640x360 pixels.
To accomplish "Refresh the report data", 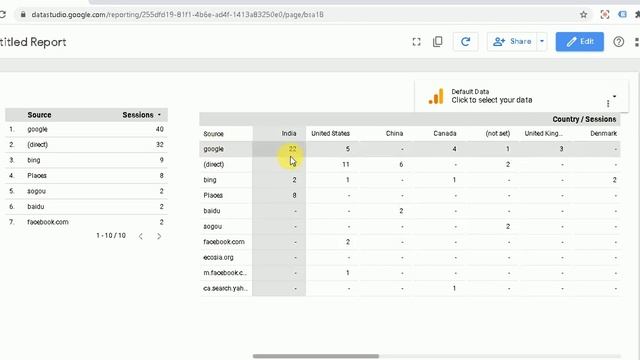I will [465, 41].
